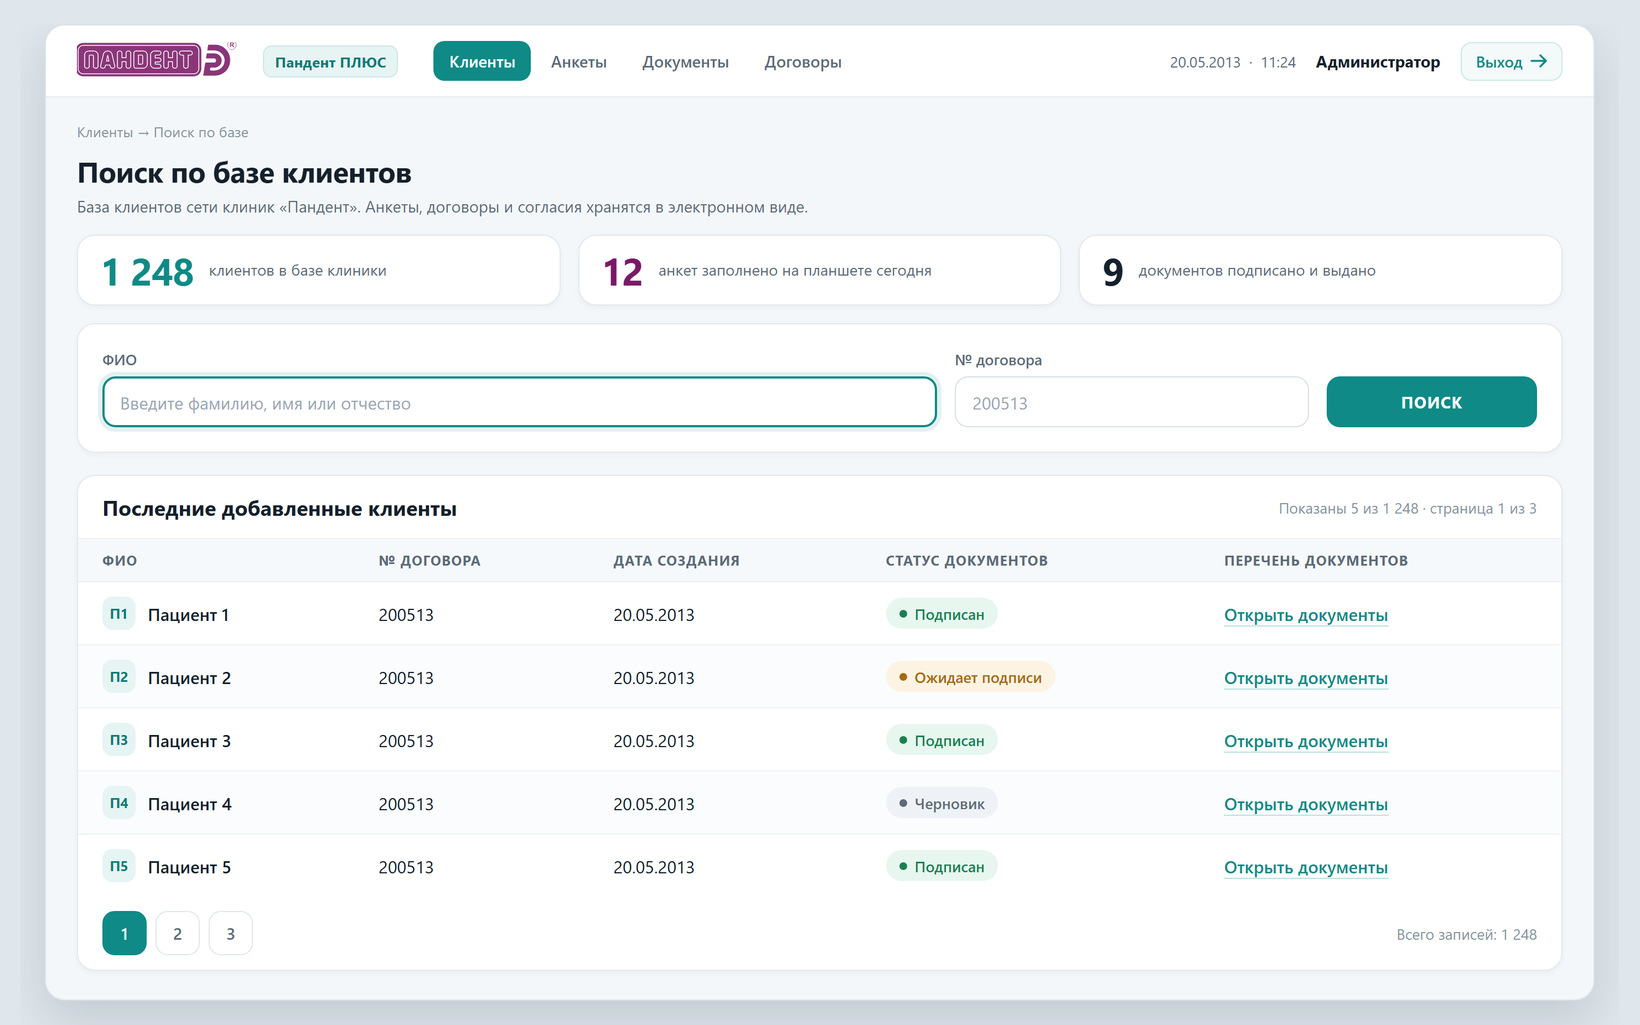Click the ПОИСК search button
The height and width of the screenshot is (1025, 1640).
point(1431,402)
